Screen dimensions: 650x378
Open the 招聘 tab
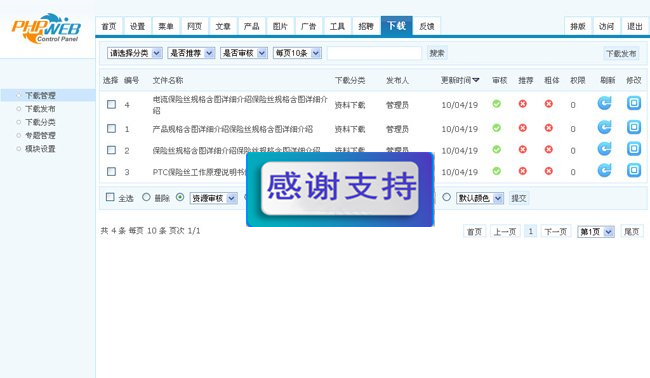coord(366,26)
